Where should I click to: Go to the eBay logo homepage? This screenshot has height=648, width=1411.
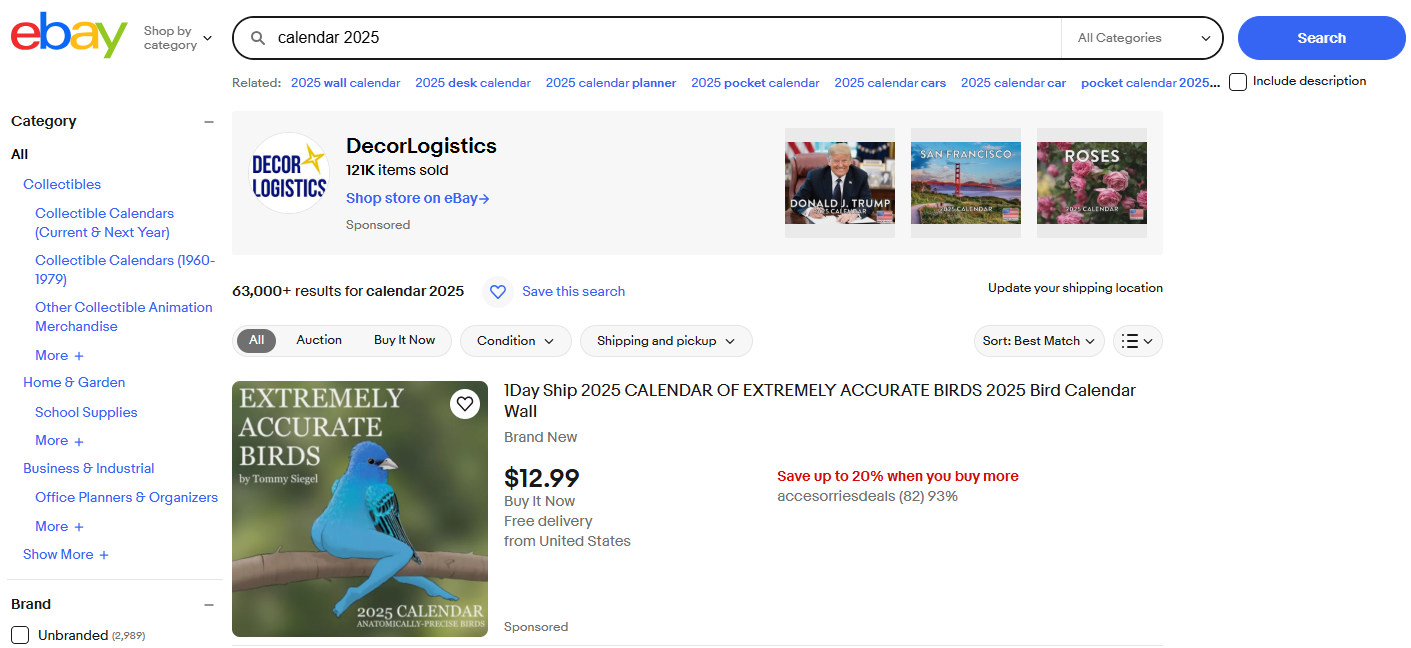(x=69, y=35)
